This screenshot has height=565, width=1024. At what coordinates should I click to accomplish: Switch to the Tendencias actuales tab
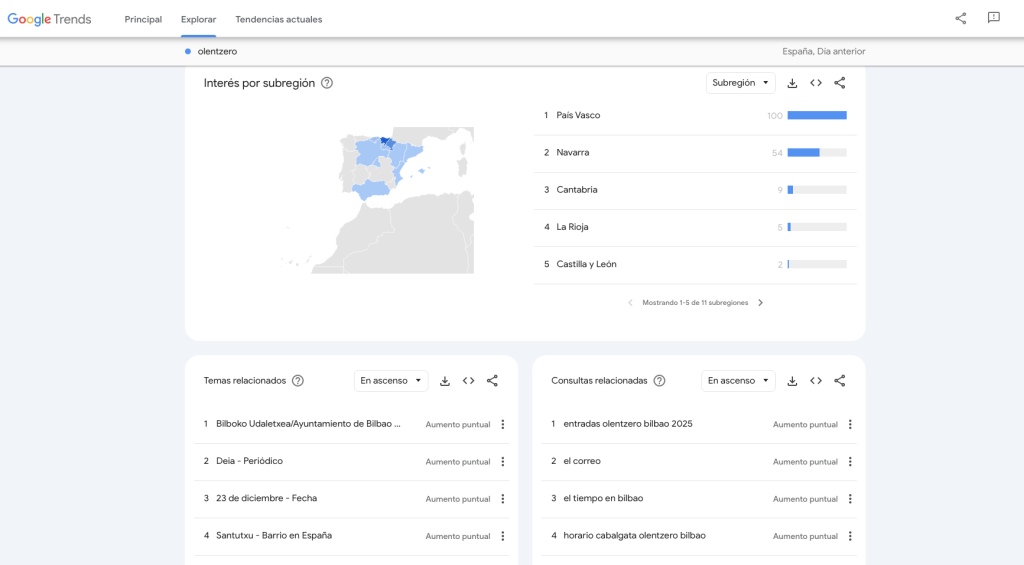[x=278, y=19]
